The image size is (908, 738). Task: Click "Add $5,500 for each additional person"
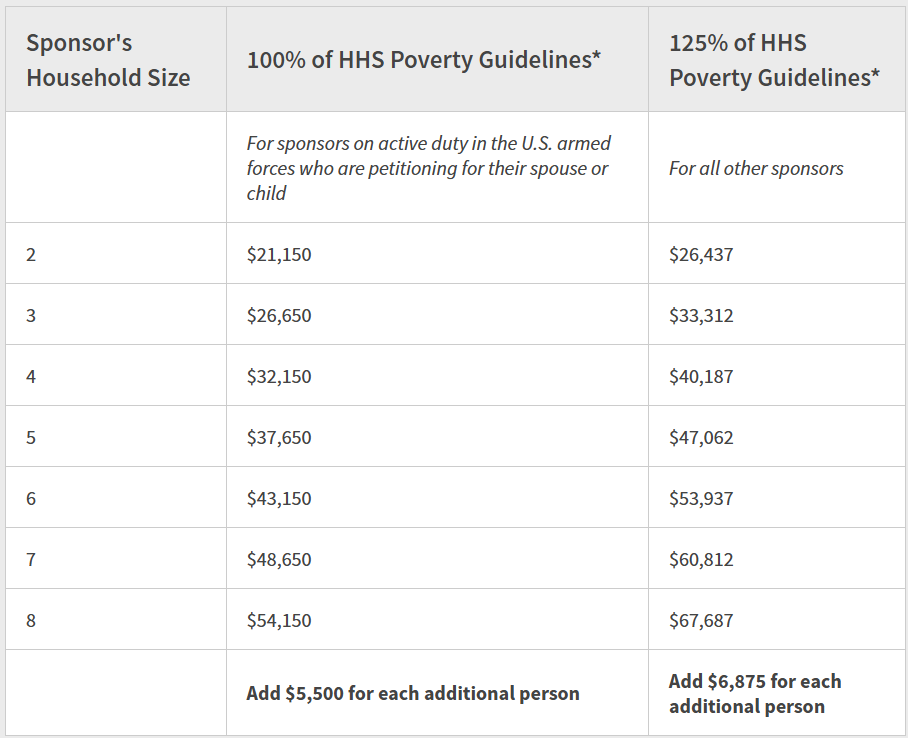[x=413, y=693]
